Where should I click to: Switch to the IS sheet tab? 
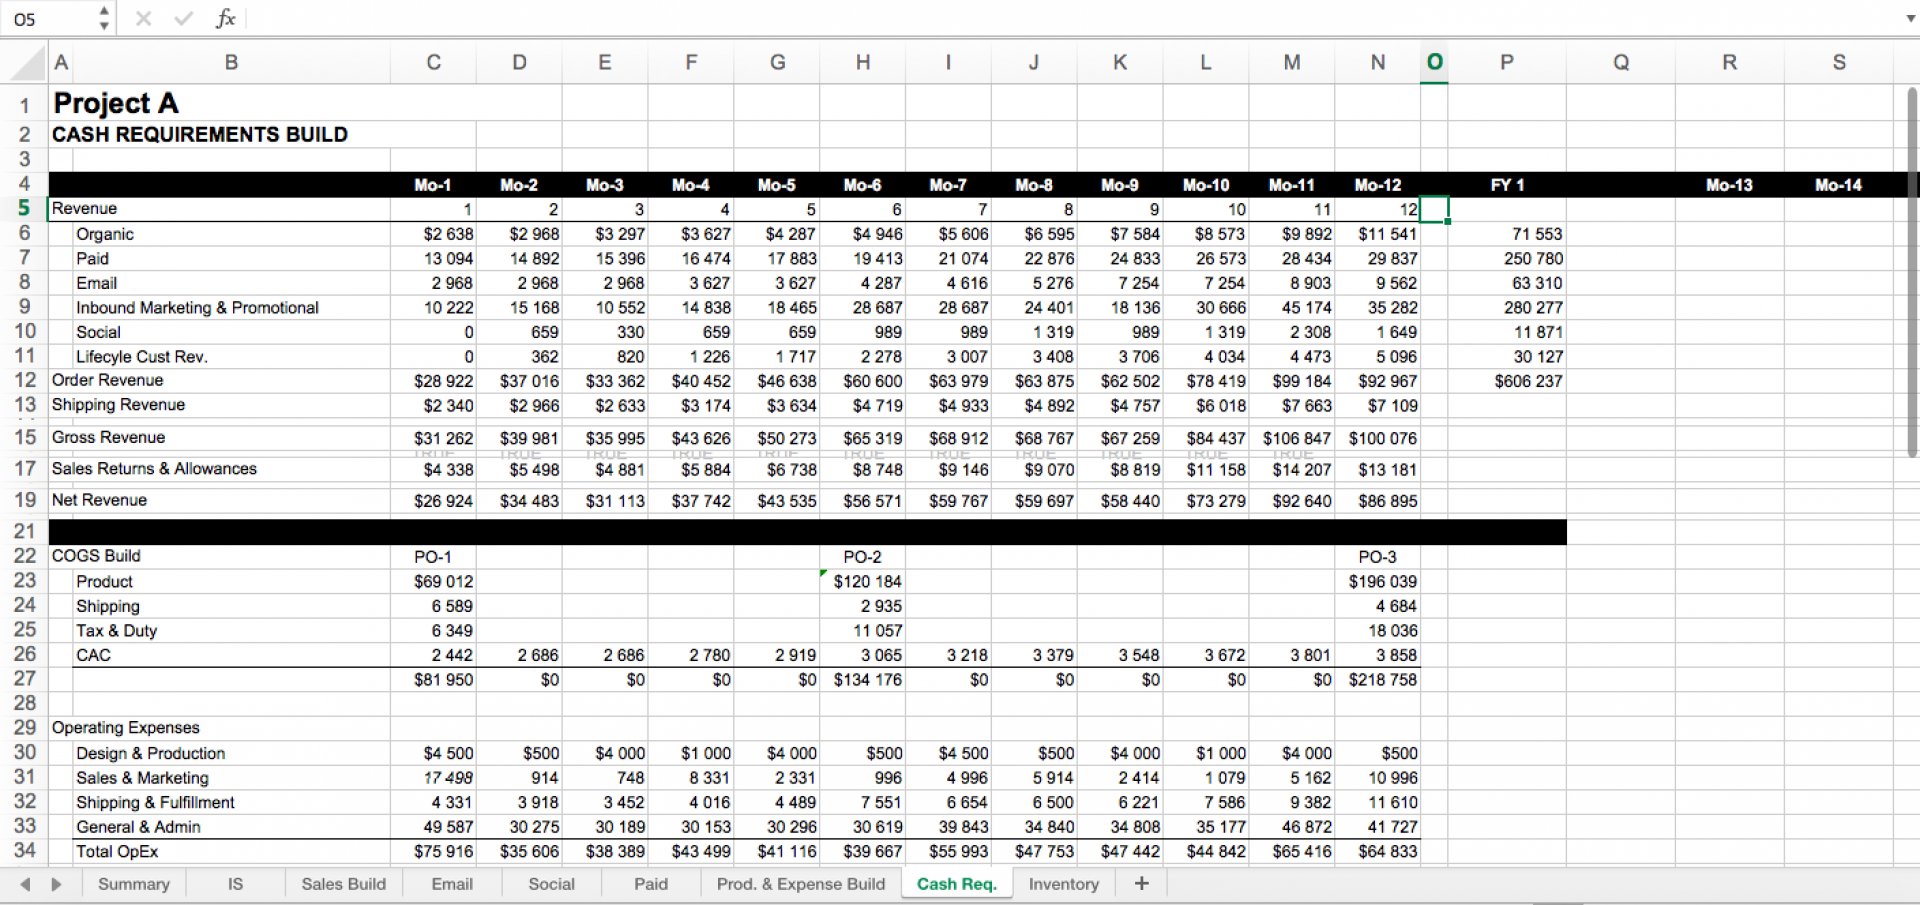point(235,884)
